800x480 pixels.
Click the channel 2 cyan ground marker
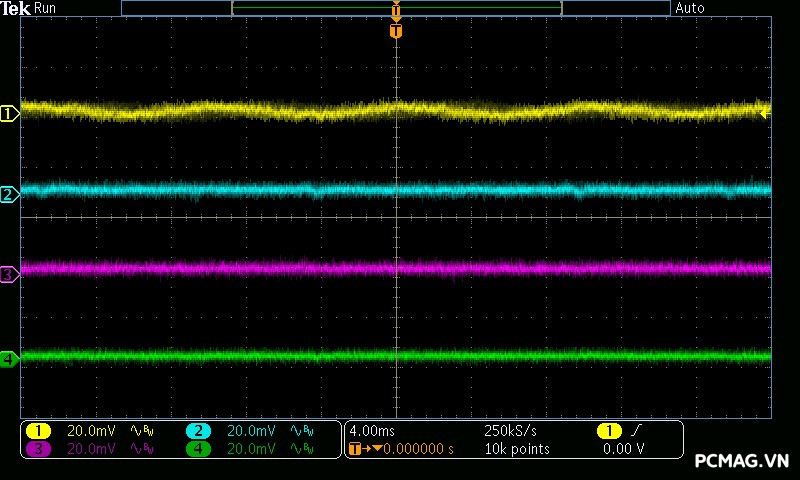9,194
